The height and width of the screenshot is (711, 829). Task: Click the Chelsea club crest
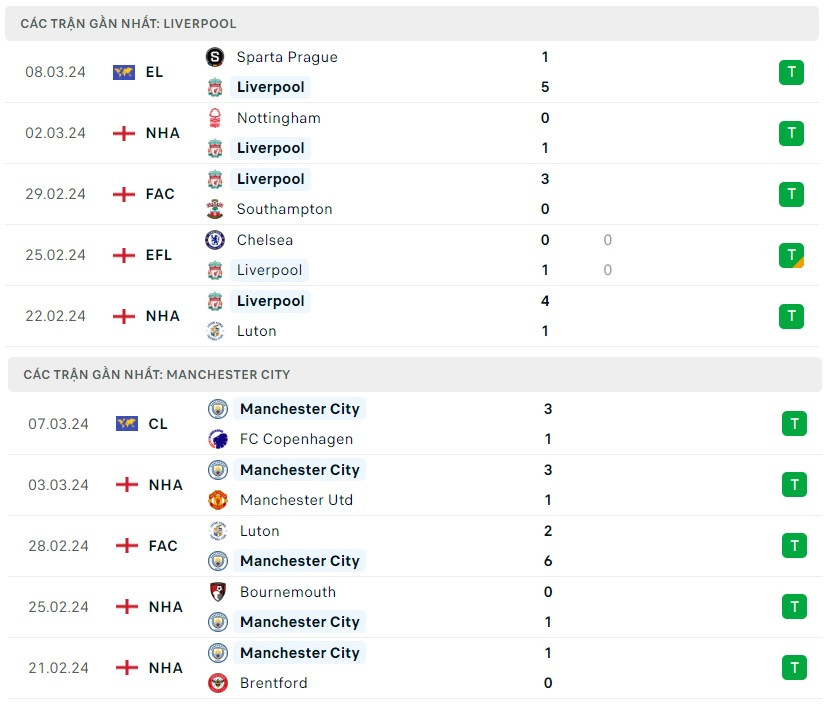click(x=215, y=240)
